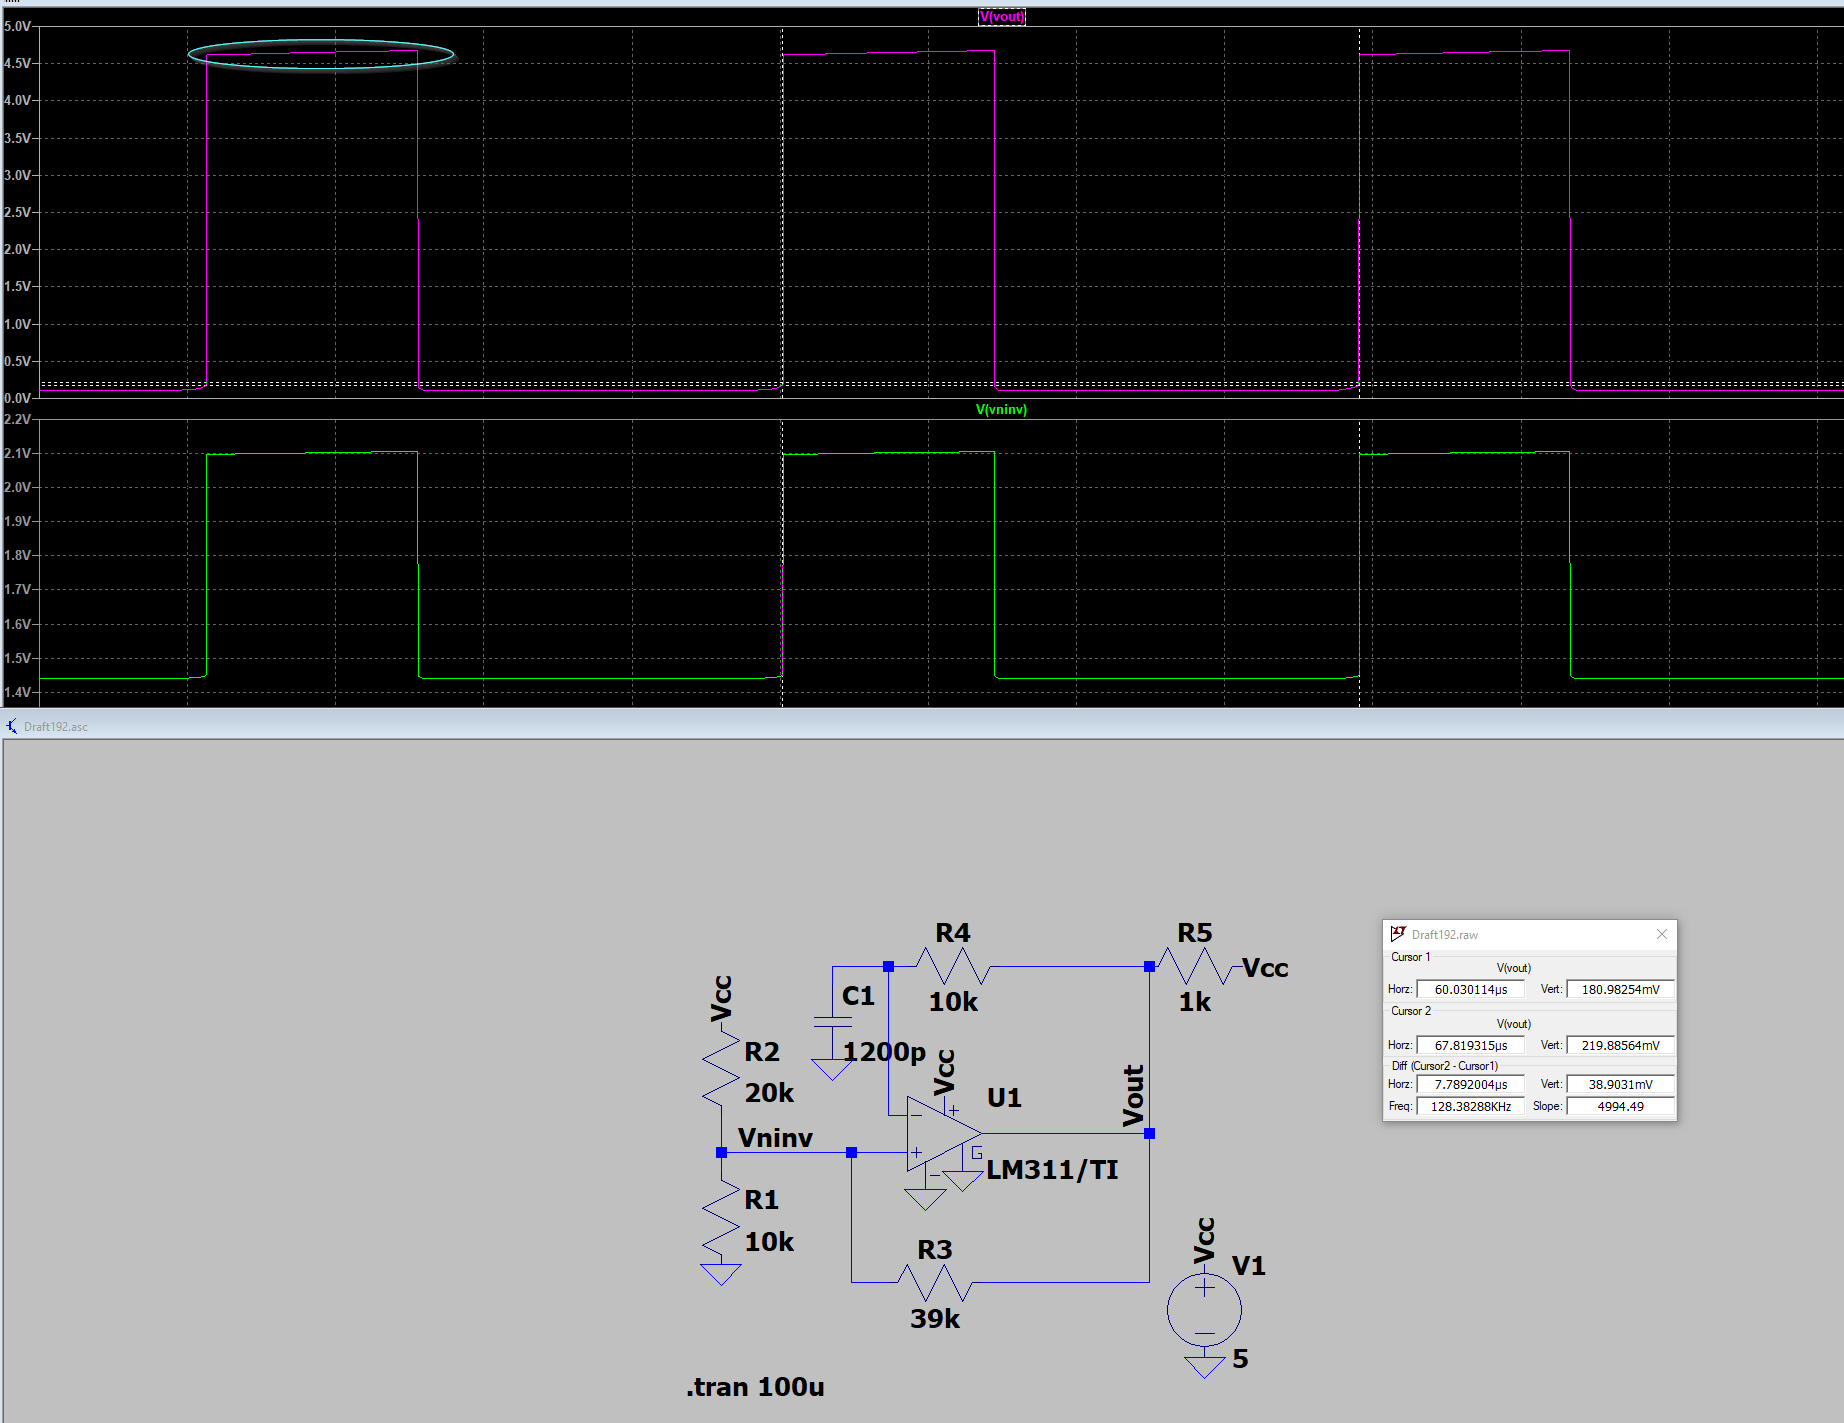Click the 1200p capacitor value
Viewport: 1844px width, 1423px height.
click(884, 1052)
